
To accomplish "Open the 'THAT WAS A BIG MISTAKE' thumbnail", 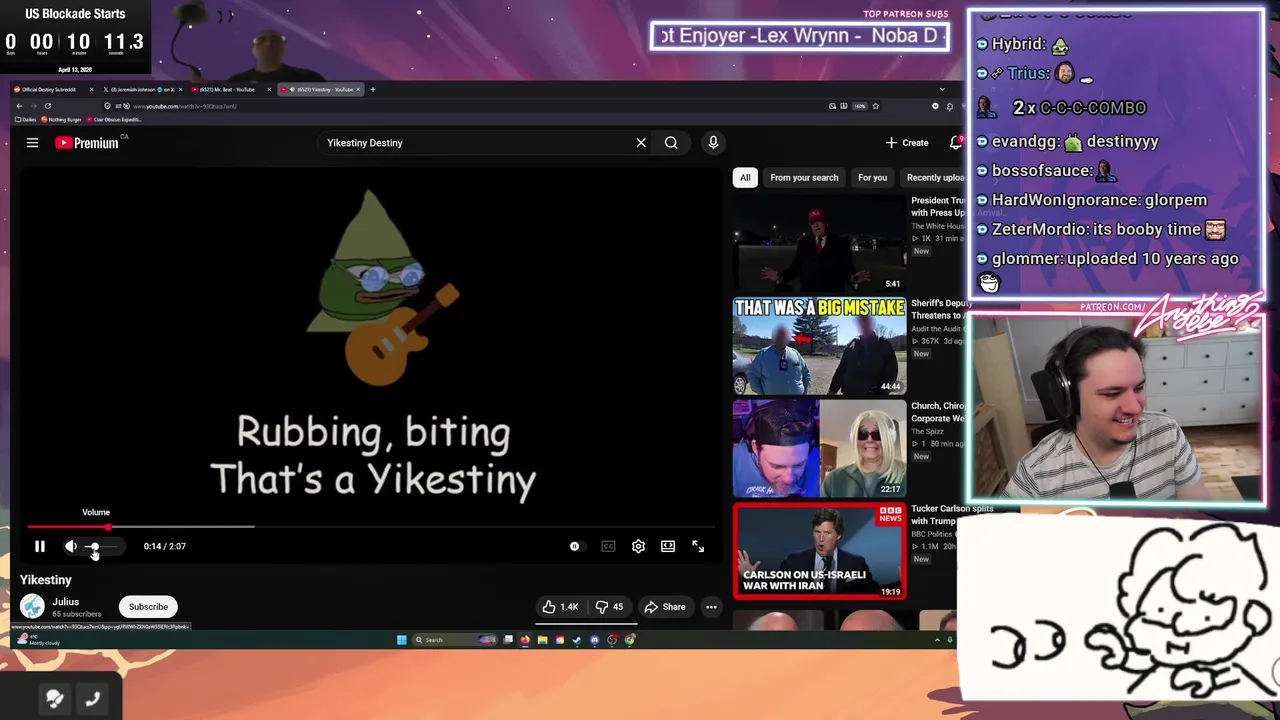I will (x=819, y=346).
